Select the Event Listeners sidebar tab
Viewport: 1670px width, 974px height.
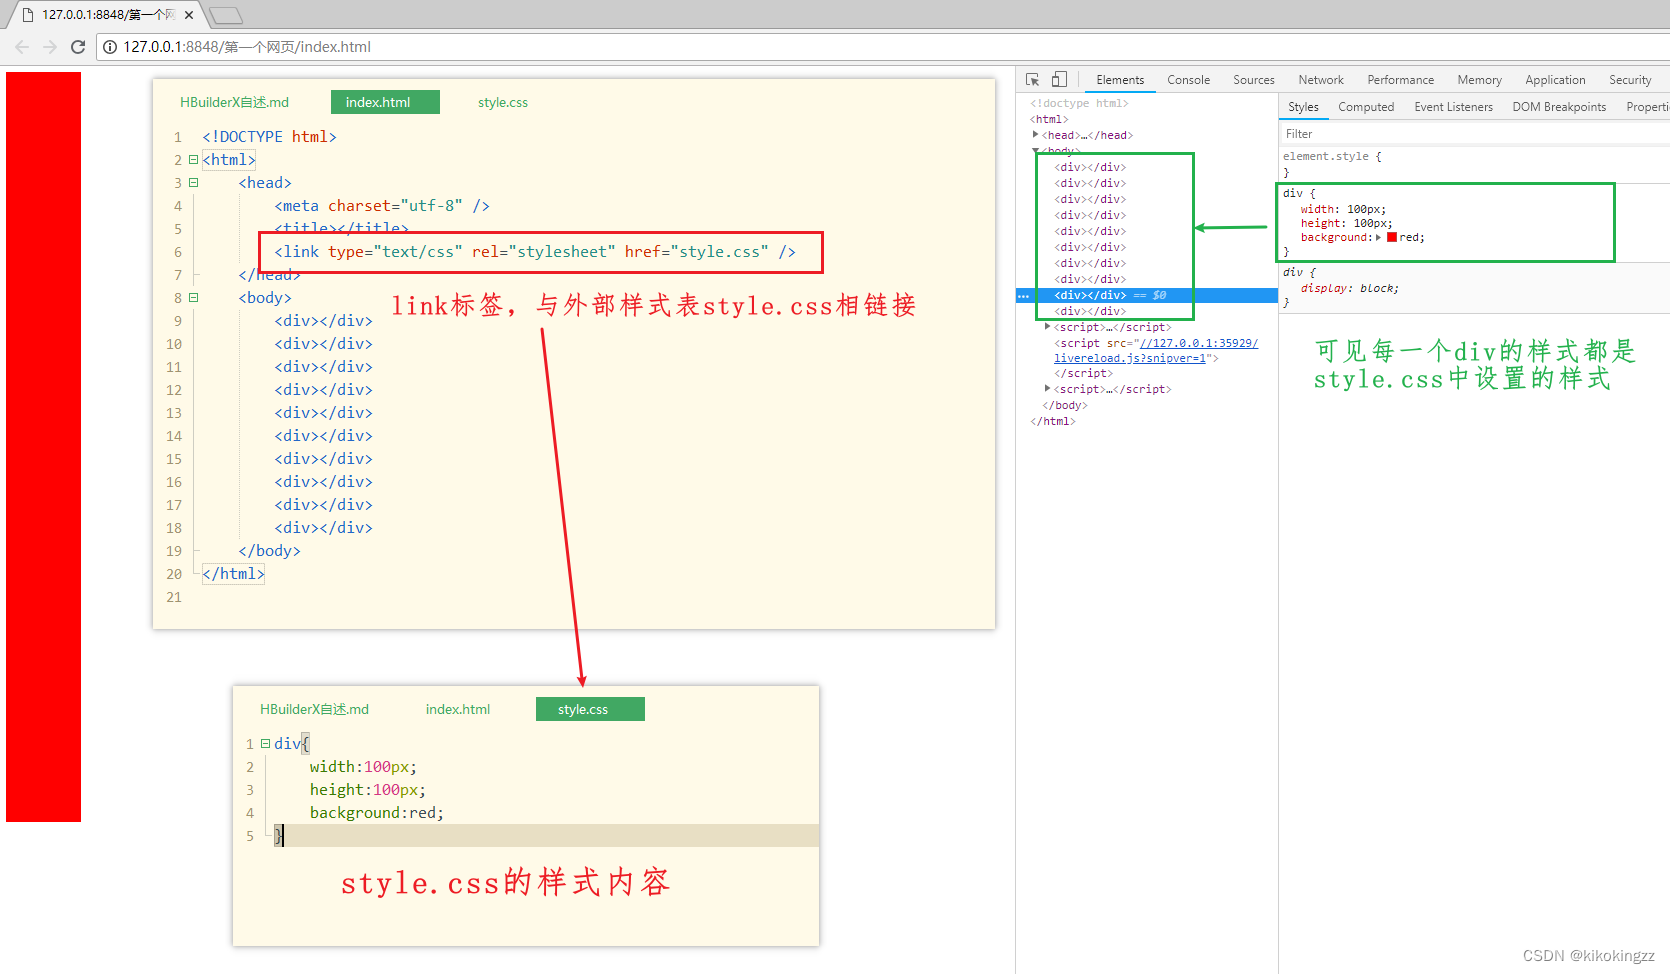[x=1453, y=107]
